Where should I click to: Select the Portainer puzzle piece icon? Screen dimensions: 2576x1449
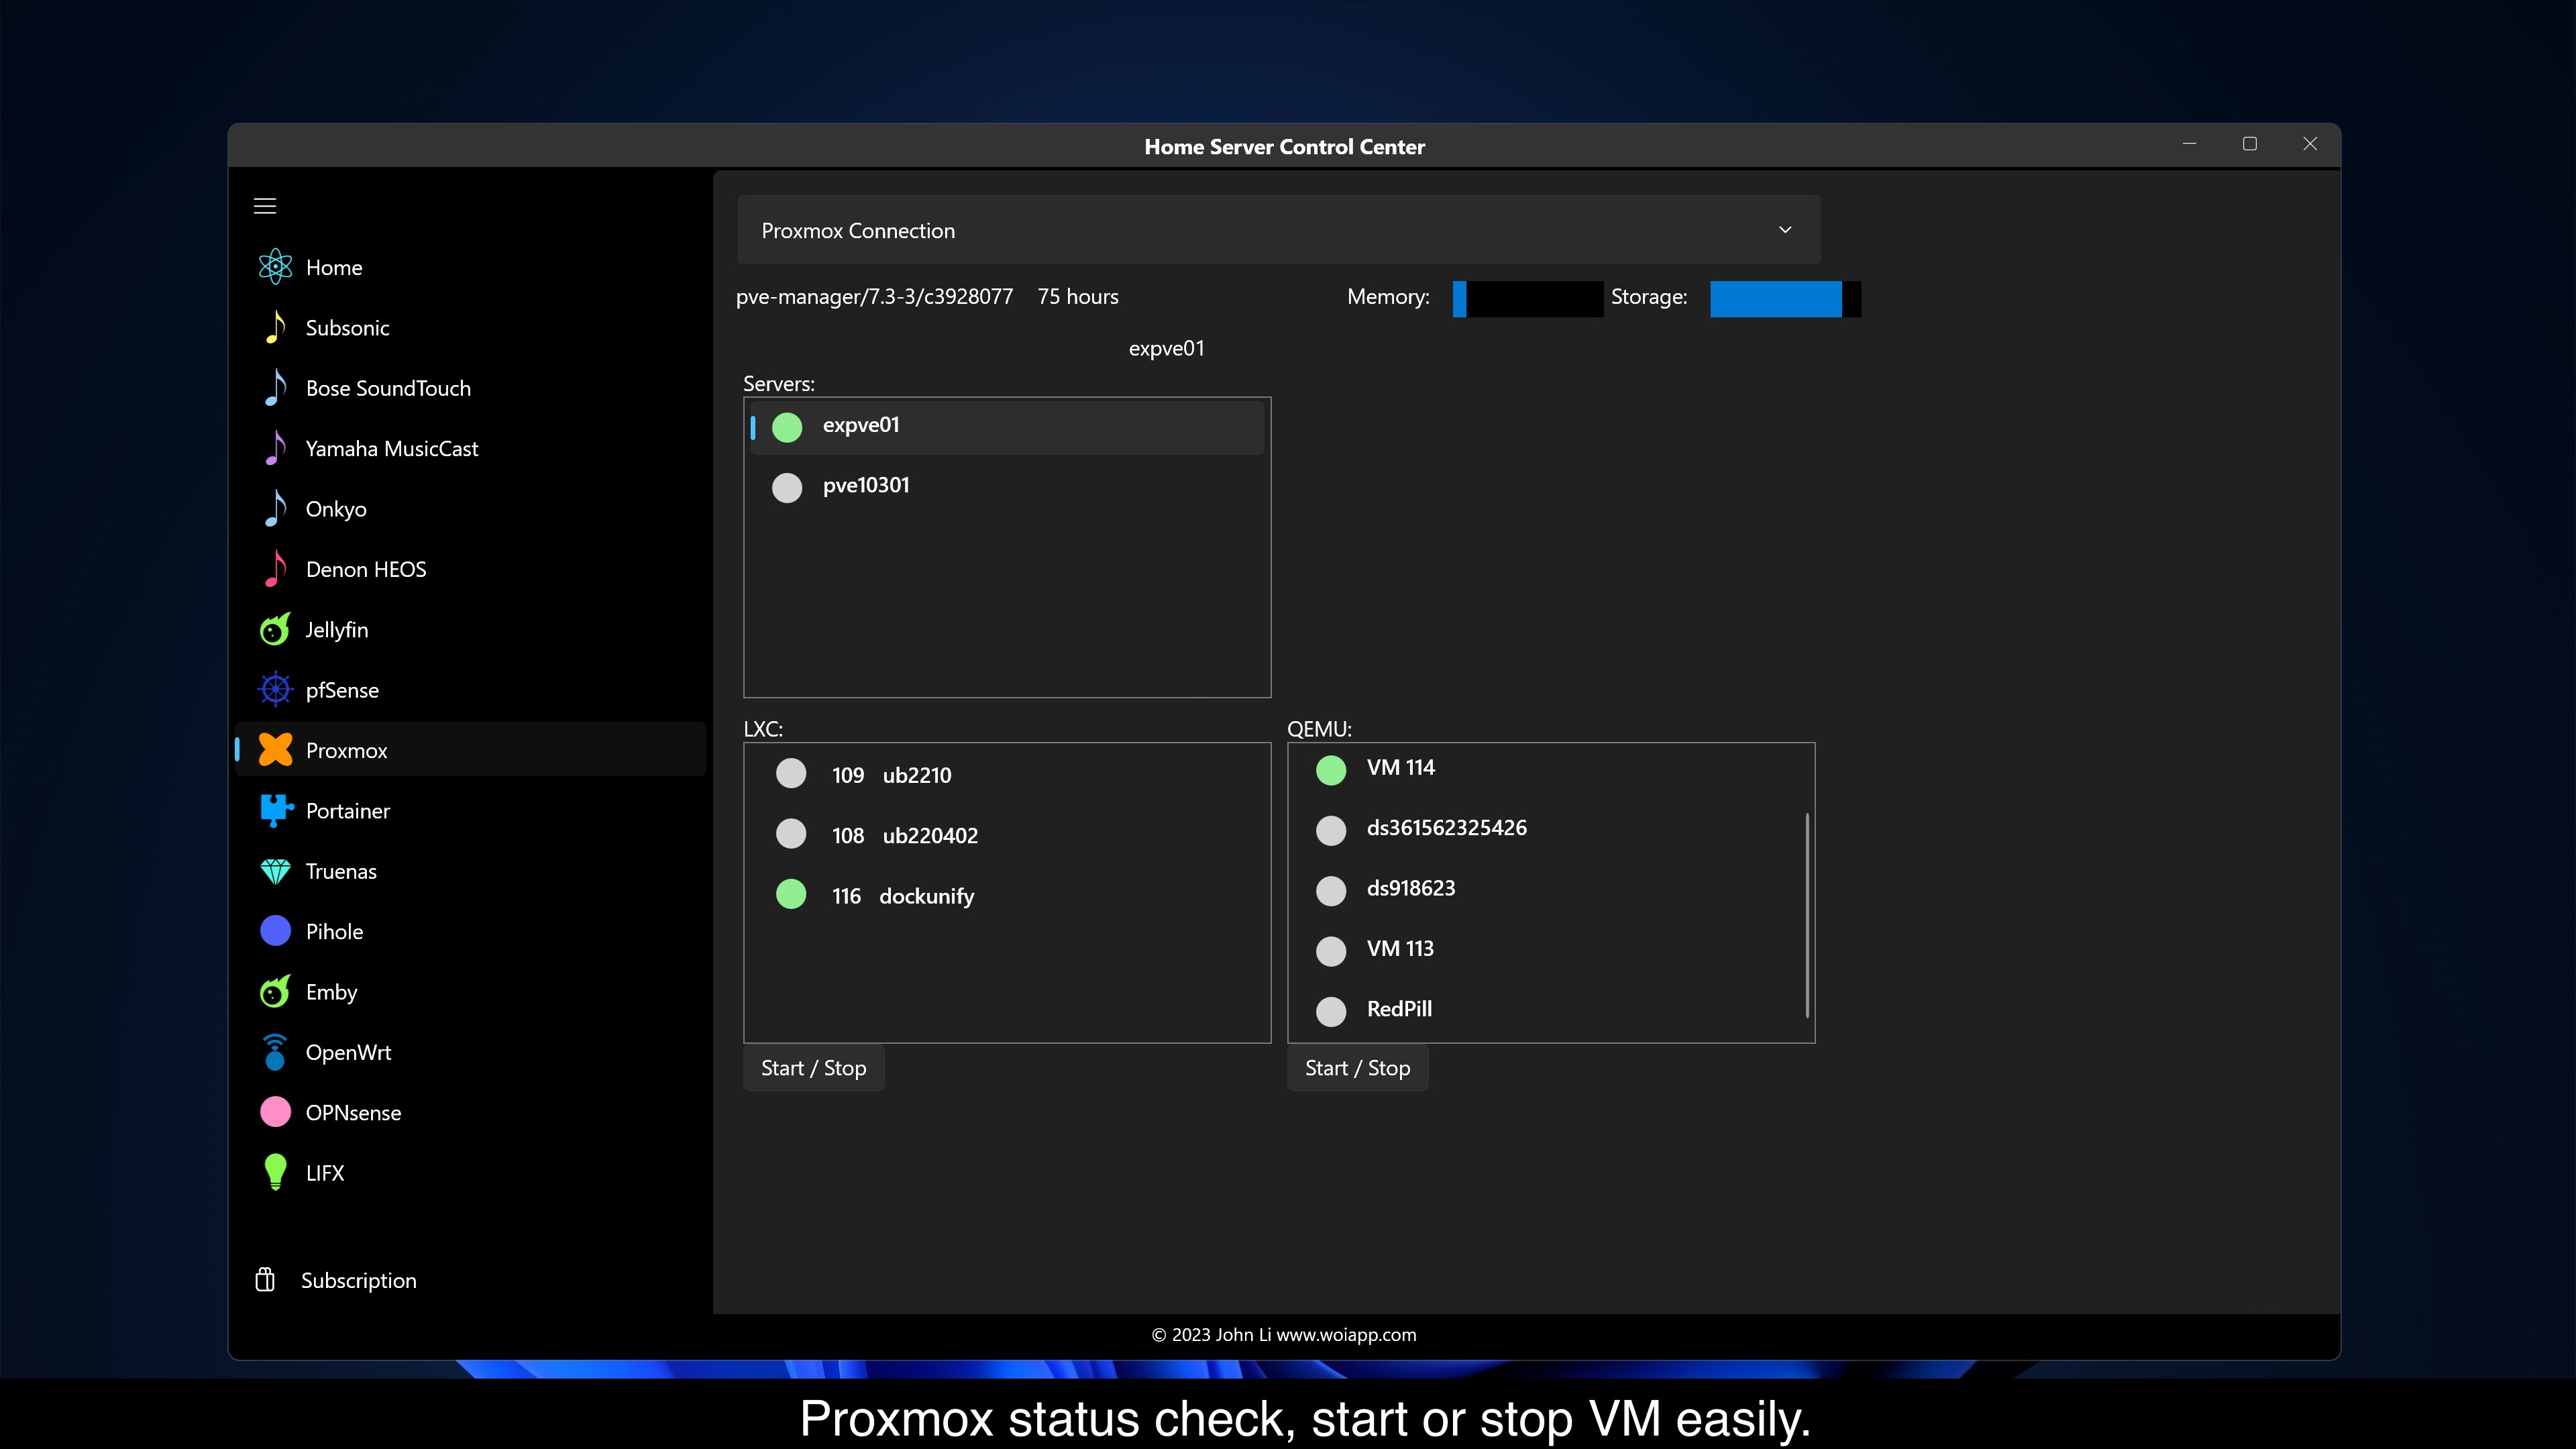pos(275,810)
